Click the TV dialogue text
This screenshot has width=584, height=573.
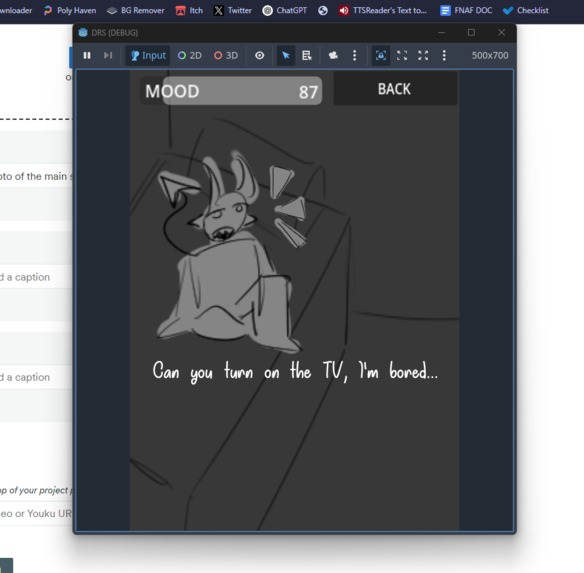click(x=295, y=371)
